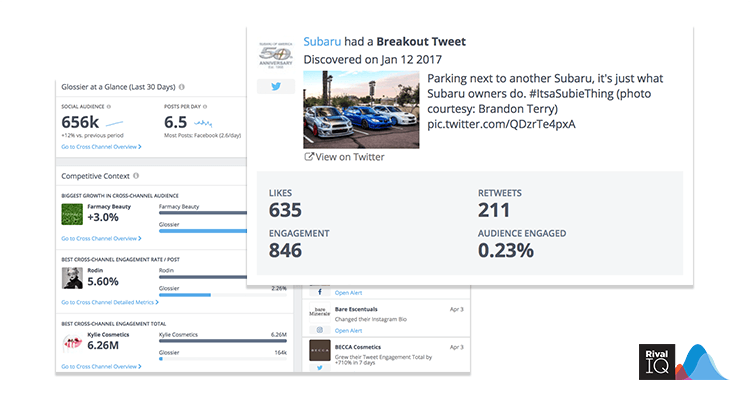Open Alert for Bare Escentuals Instagram change
This screenshot has width=750, height=397.
click(x=349, y=331)
